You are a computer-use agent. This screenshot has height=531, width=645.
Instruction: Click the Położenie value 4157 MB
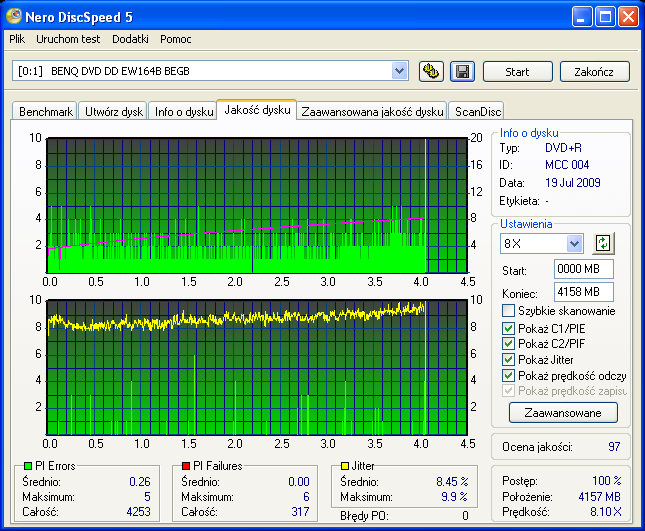click(599, 496)
